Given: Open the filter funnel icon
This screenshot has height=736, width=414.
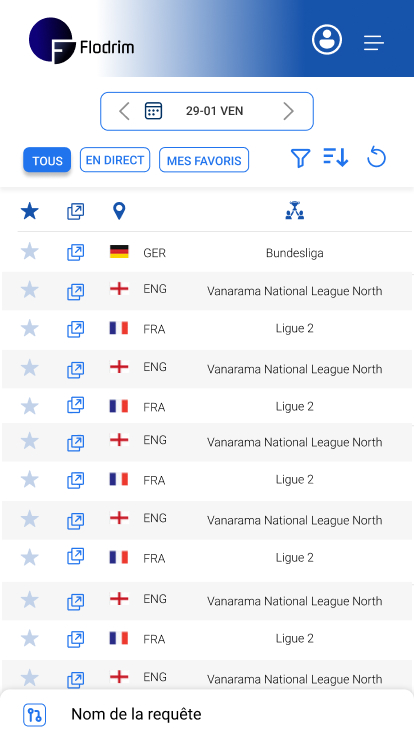Looking at the screenshot, I should pos(300,158).
